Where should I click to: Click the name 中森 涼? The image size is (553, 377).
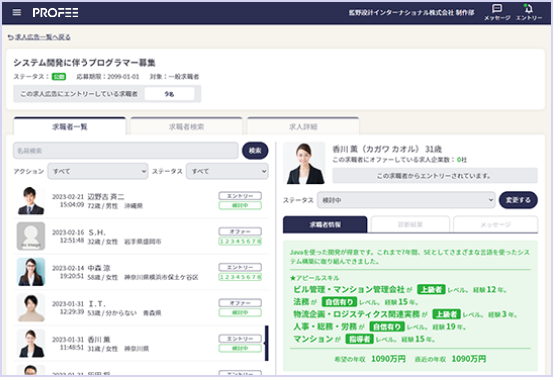coord(99,268)
